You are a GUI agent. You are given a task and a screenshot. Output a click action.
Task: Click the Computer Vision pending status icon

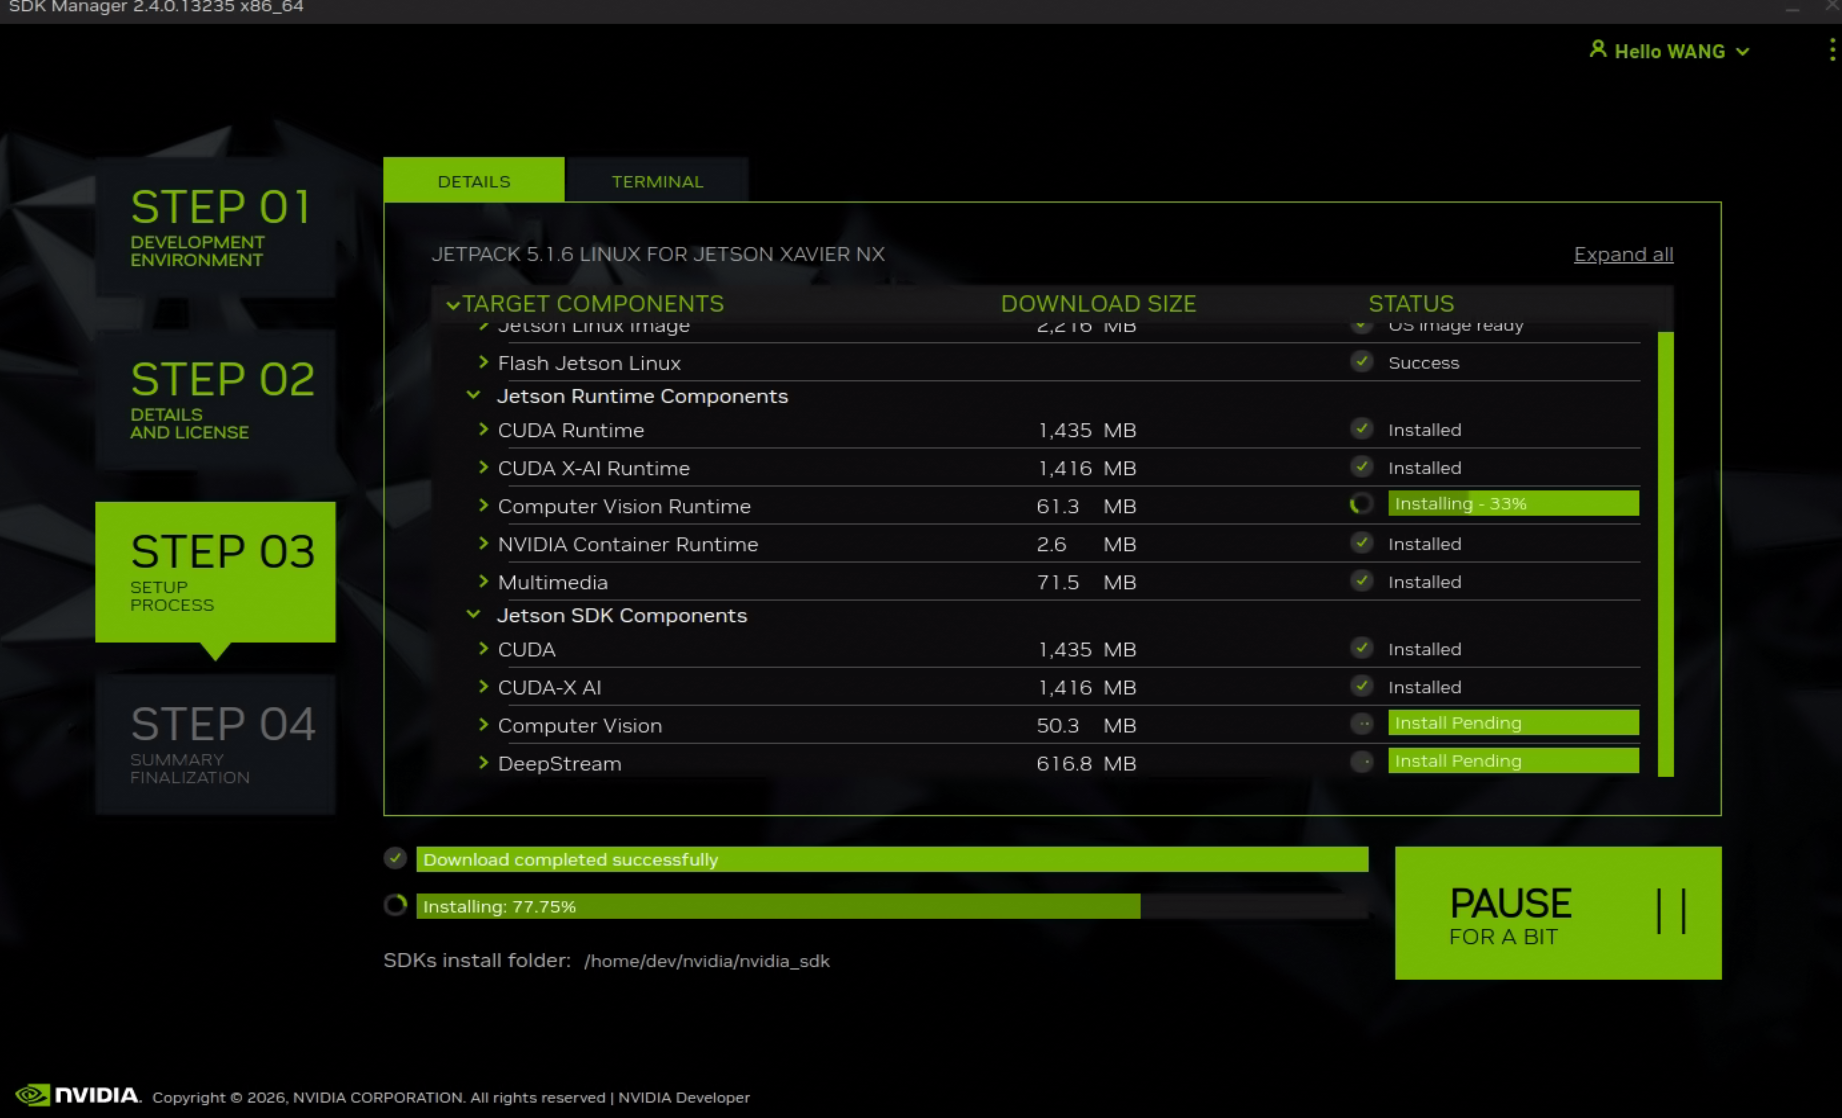1361,723
